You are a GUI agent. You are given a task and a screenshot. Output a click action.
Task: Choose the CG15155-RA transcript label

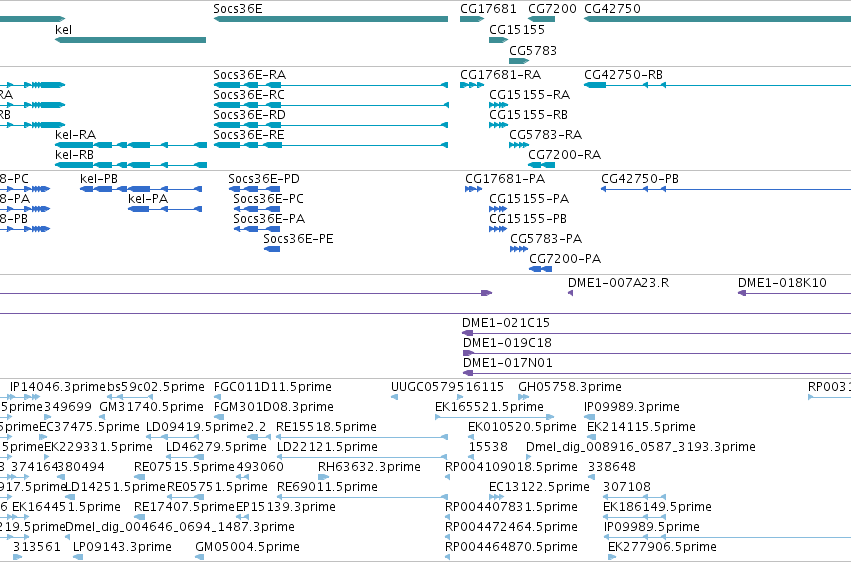click(530, 94)
